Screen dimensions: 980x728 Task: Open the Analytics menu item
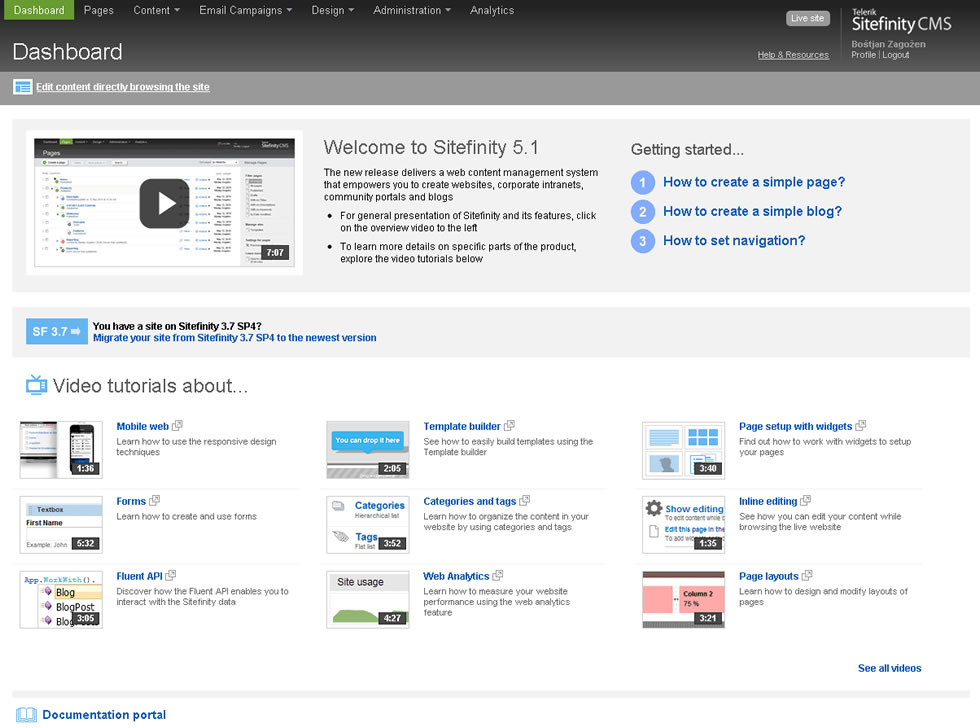(x=492, y=10)
